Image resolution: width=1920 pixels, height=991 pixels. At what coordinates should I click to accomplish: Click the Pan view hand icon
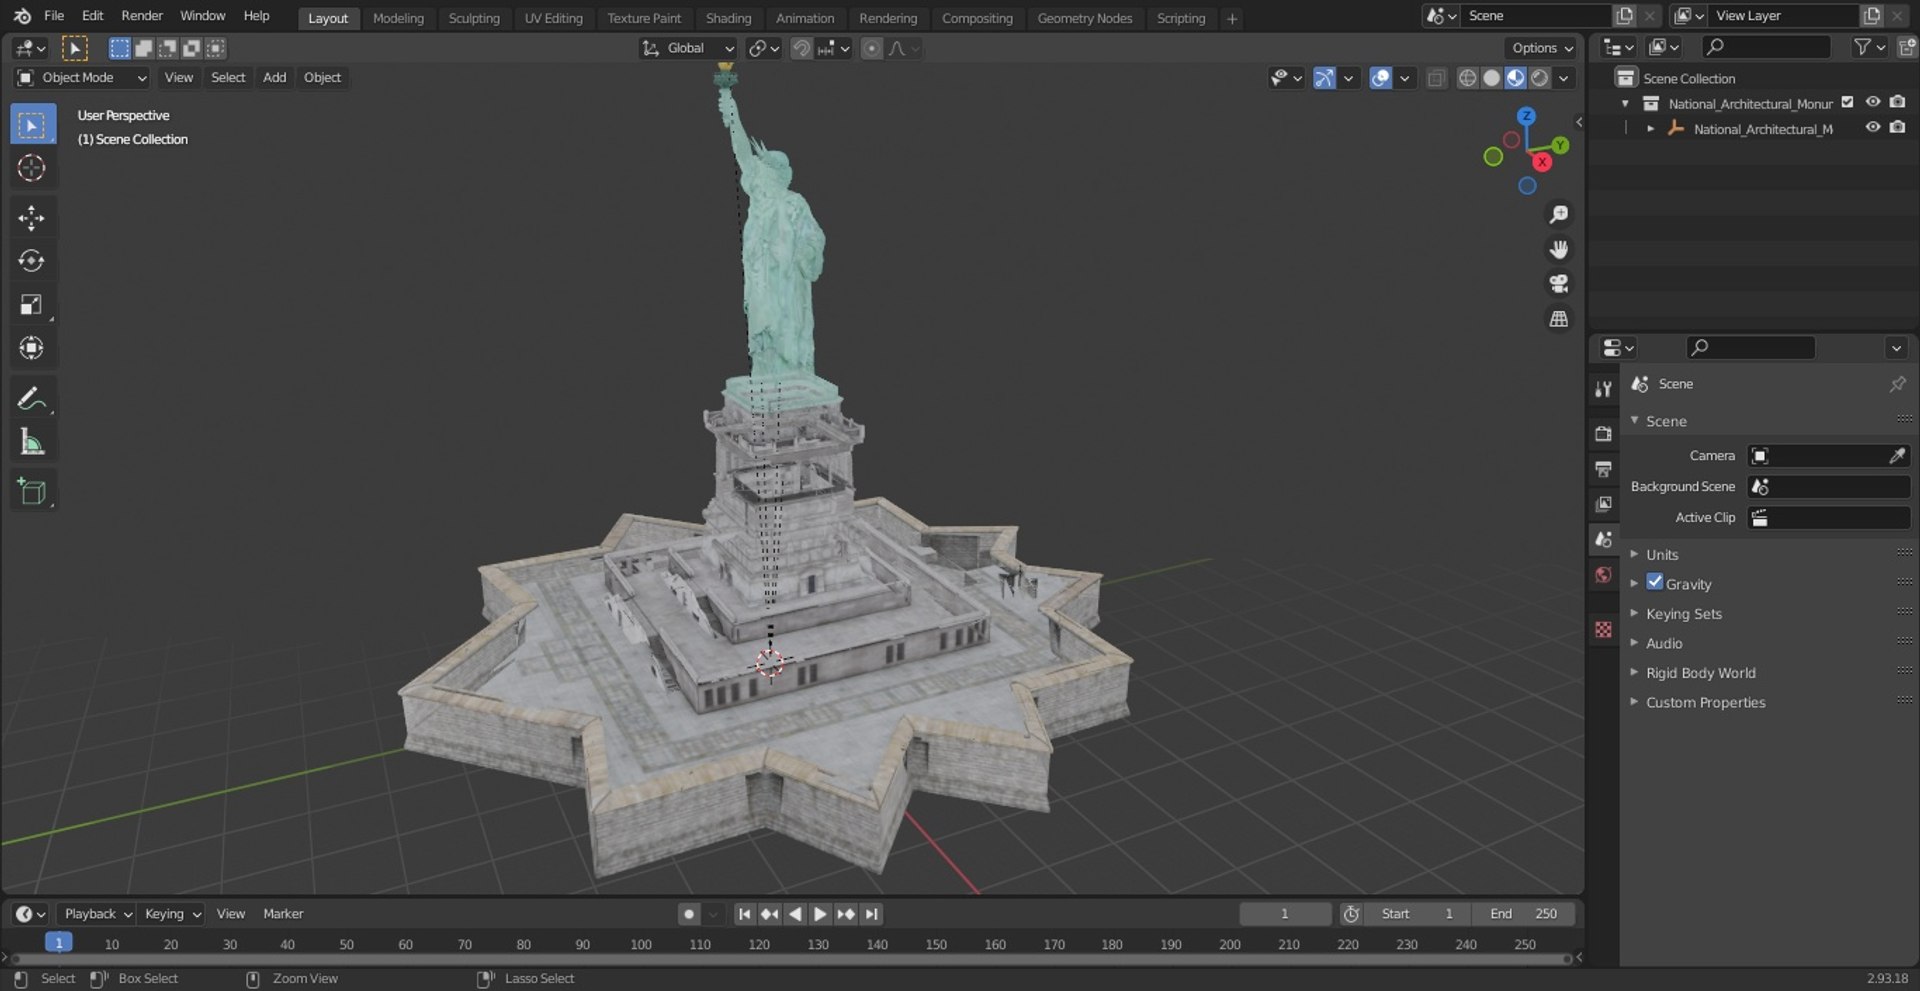click(1558, 249)
